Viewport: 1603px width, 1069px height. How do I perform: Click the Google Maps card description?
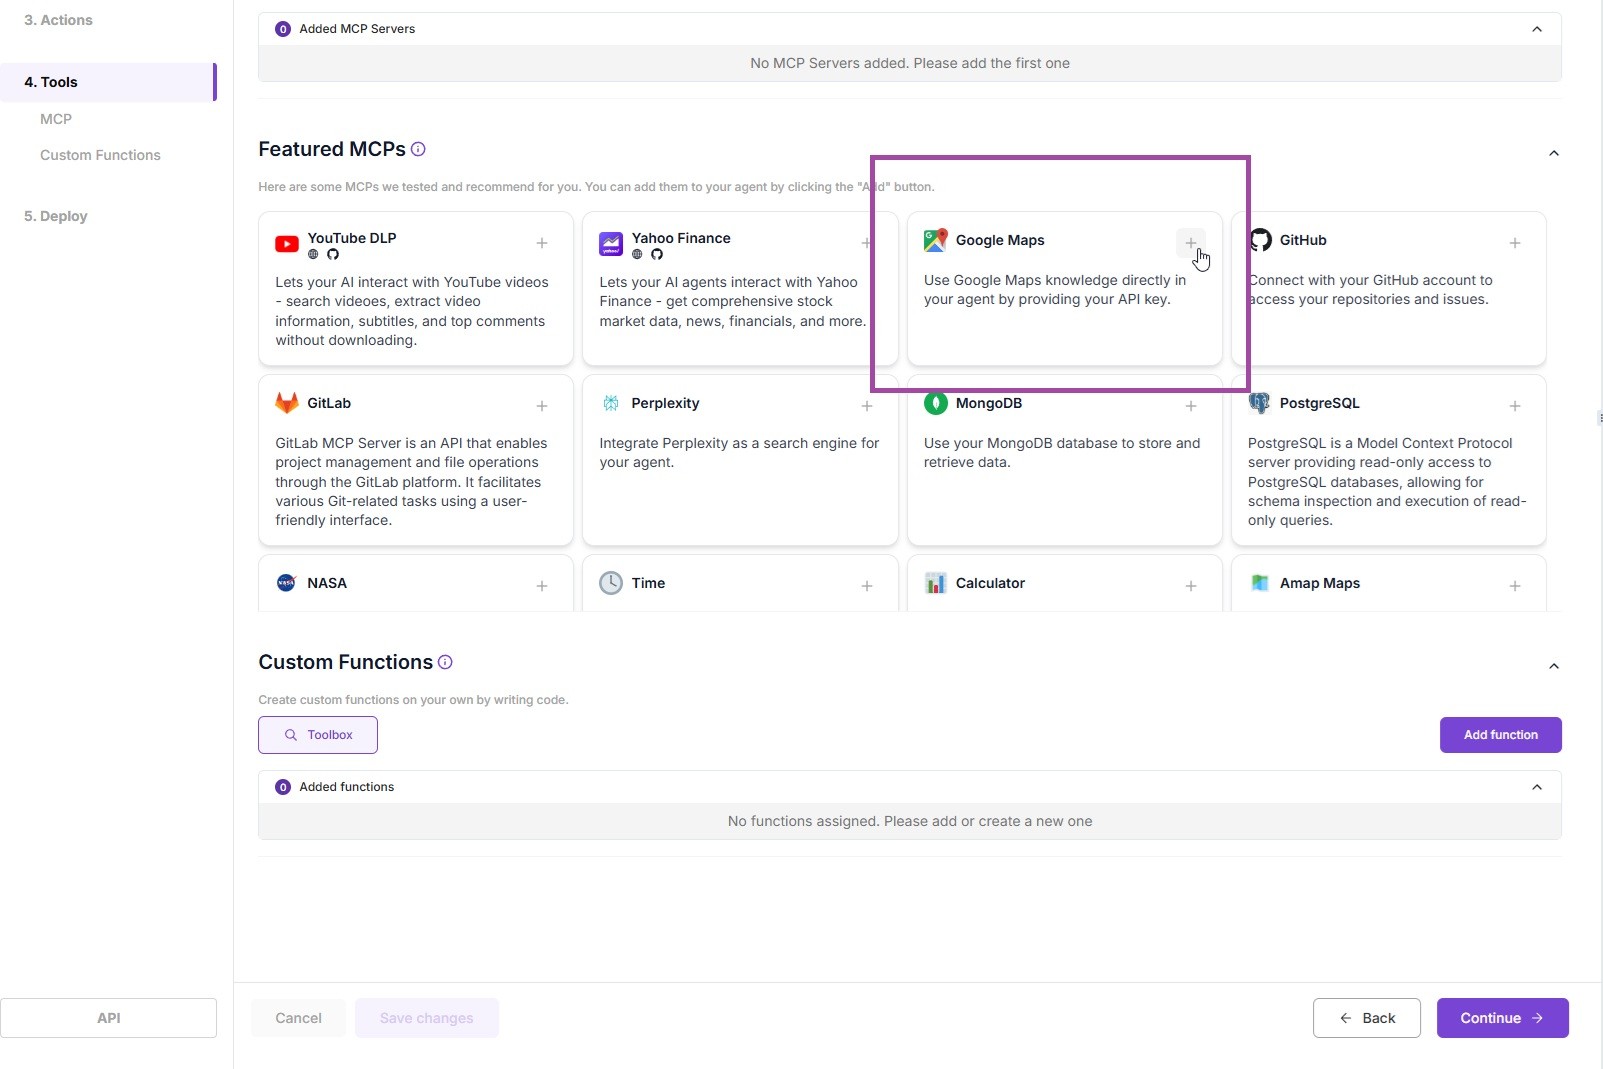point(1055,290)
